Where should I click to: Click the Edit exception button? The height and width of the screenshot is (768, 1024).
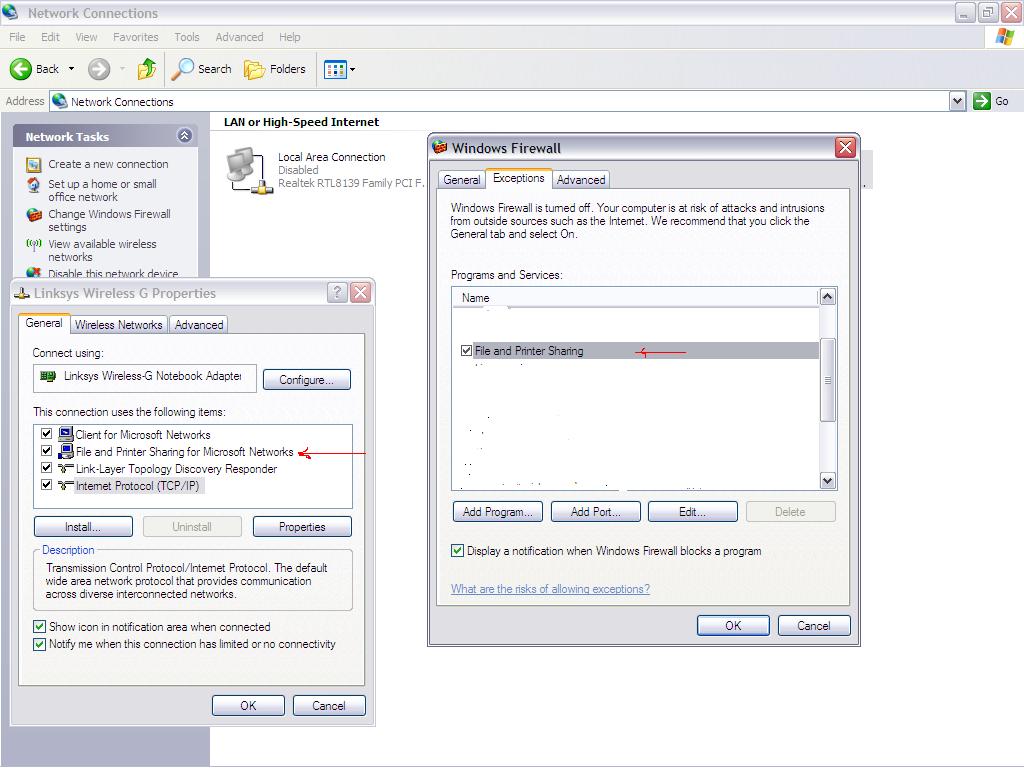692,511
